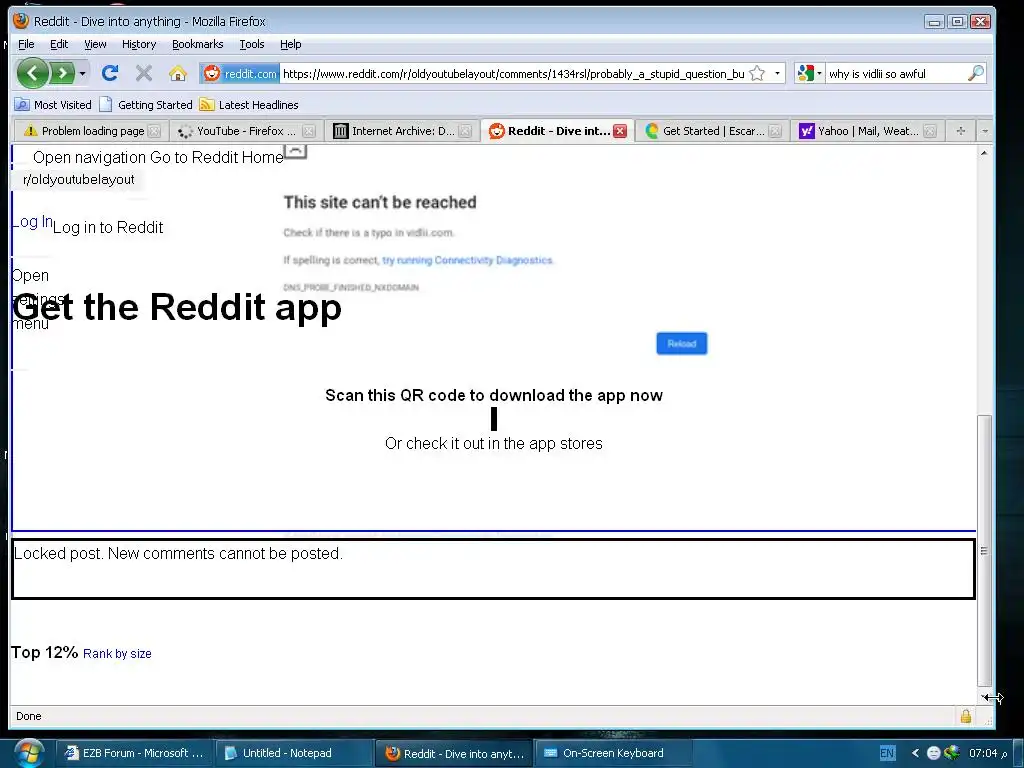
Task: Close the Yahoo tab
Action: click(931, 131)
